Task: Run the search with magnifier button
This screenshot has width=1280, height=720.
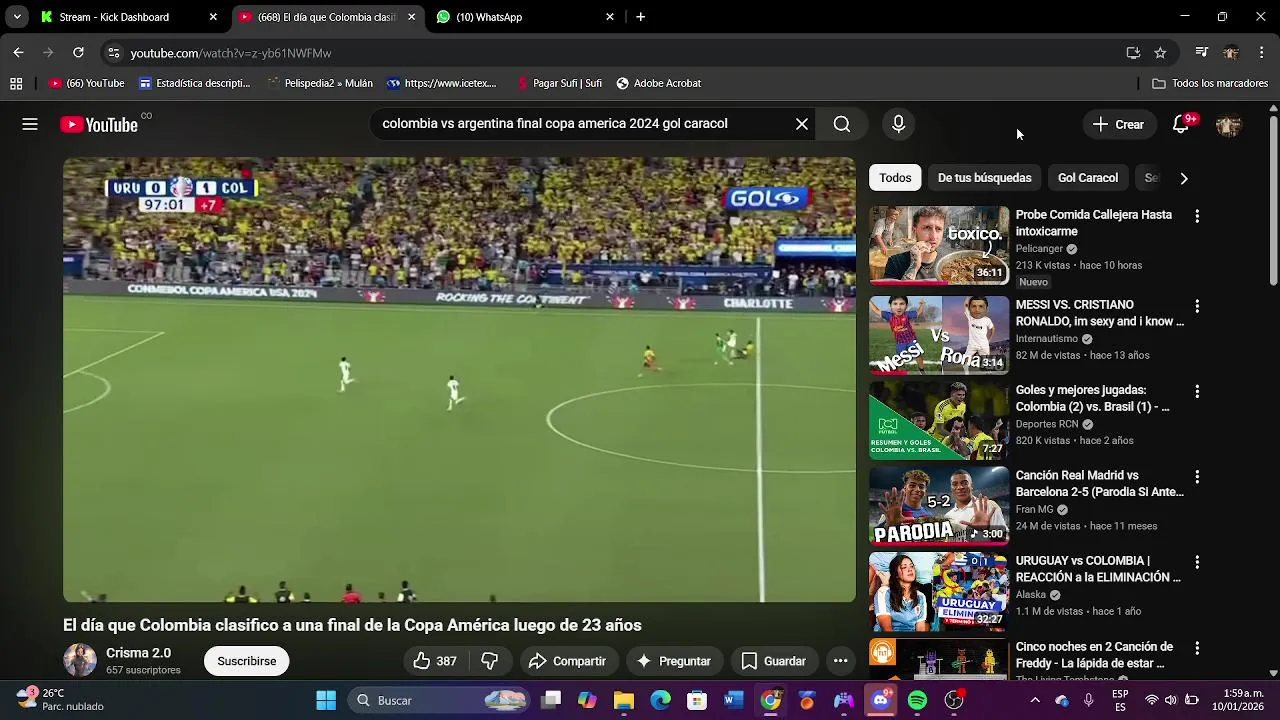Action: click(842, 124)
